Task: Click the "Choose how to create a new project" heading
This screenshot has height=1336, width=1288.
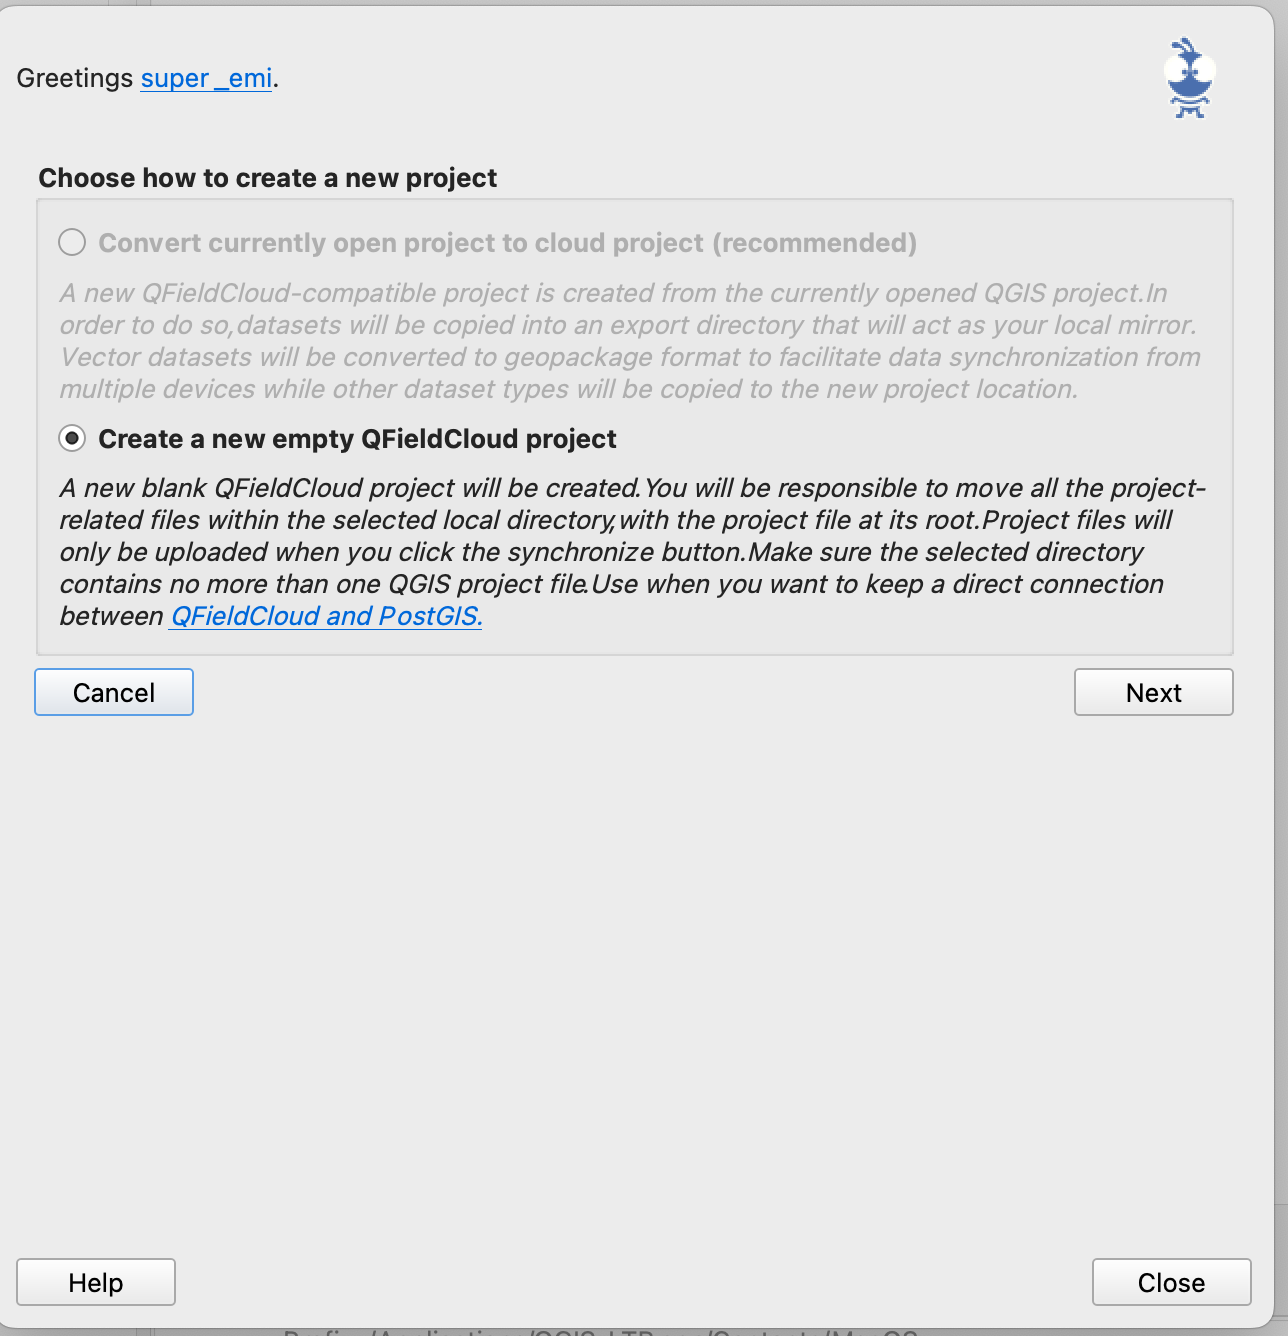Action: (x=267, y=178)
